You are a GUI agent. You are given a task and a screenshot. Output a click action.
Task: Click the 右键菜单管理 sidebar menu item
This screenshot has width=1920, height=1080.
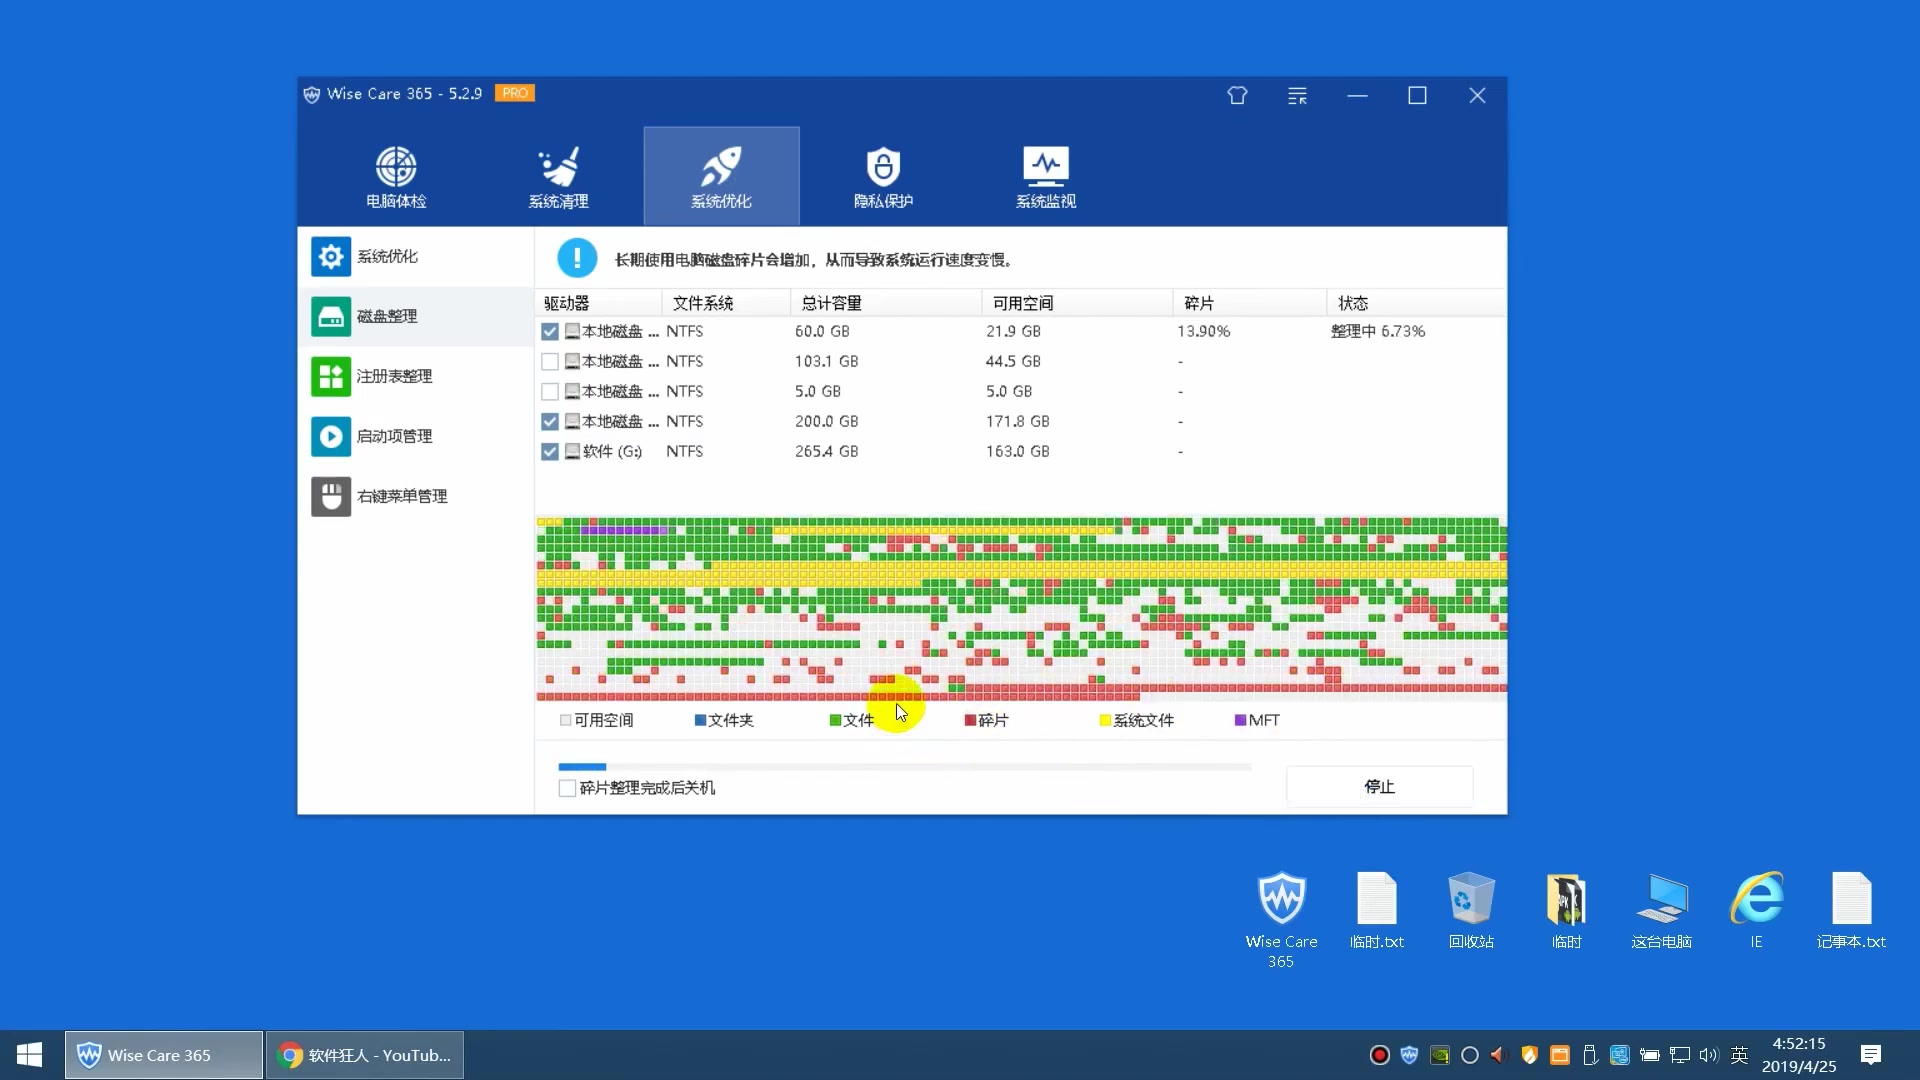(402, 496)
